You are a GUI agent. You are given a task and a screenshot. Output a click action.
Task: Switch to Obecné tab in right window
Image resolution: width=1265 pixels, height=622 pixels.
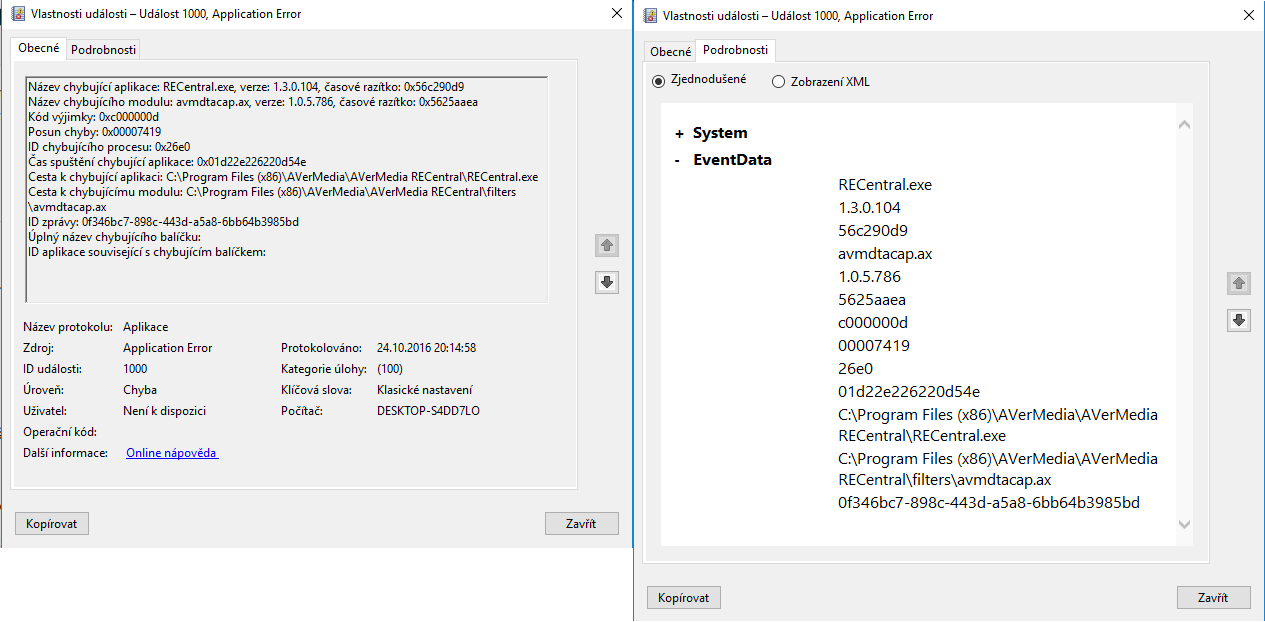(x=670, y=52)
